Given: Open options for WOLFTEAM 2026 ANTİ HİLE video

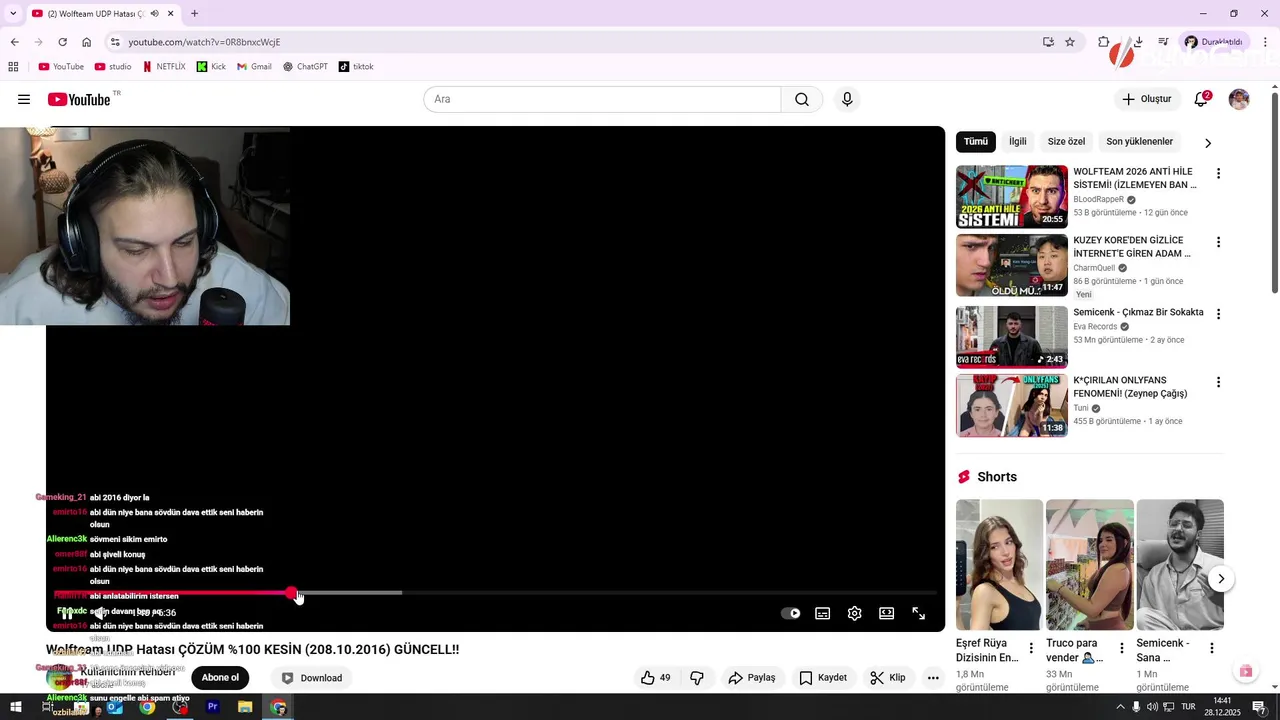Looking at the screenshot, I should (1218, 174).
